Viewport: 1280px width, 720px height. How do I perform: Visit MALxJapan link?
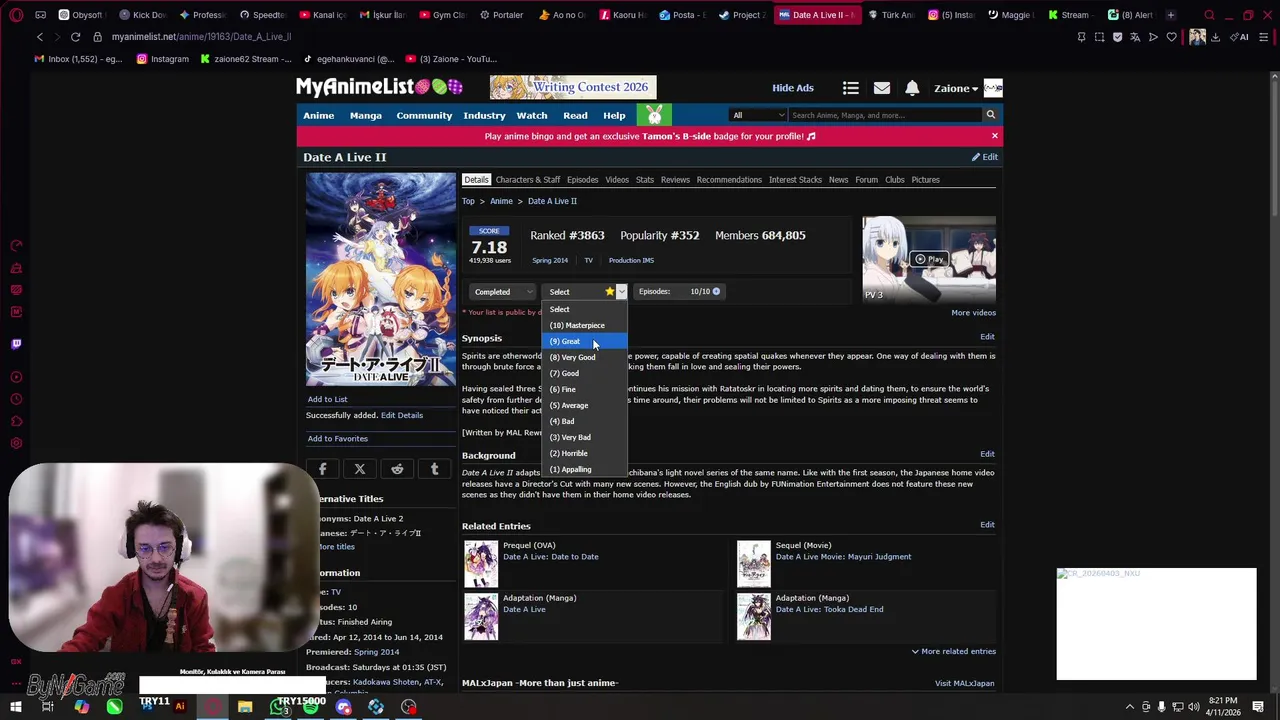tap(965, 683)
